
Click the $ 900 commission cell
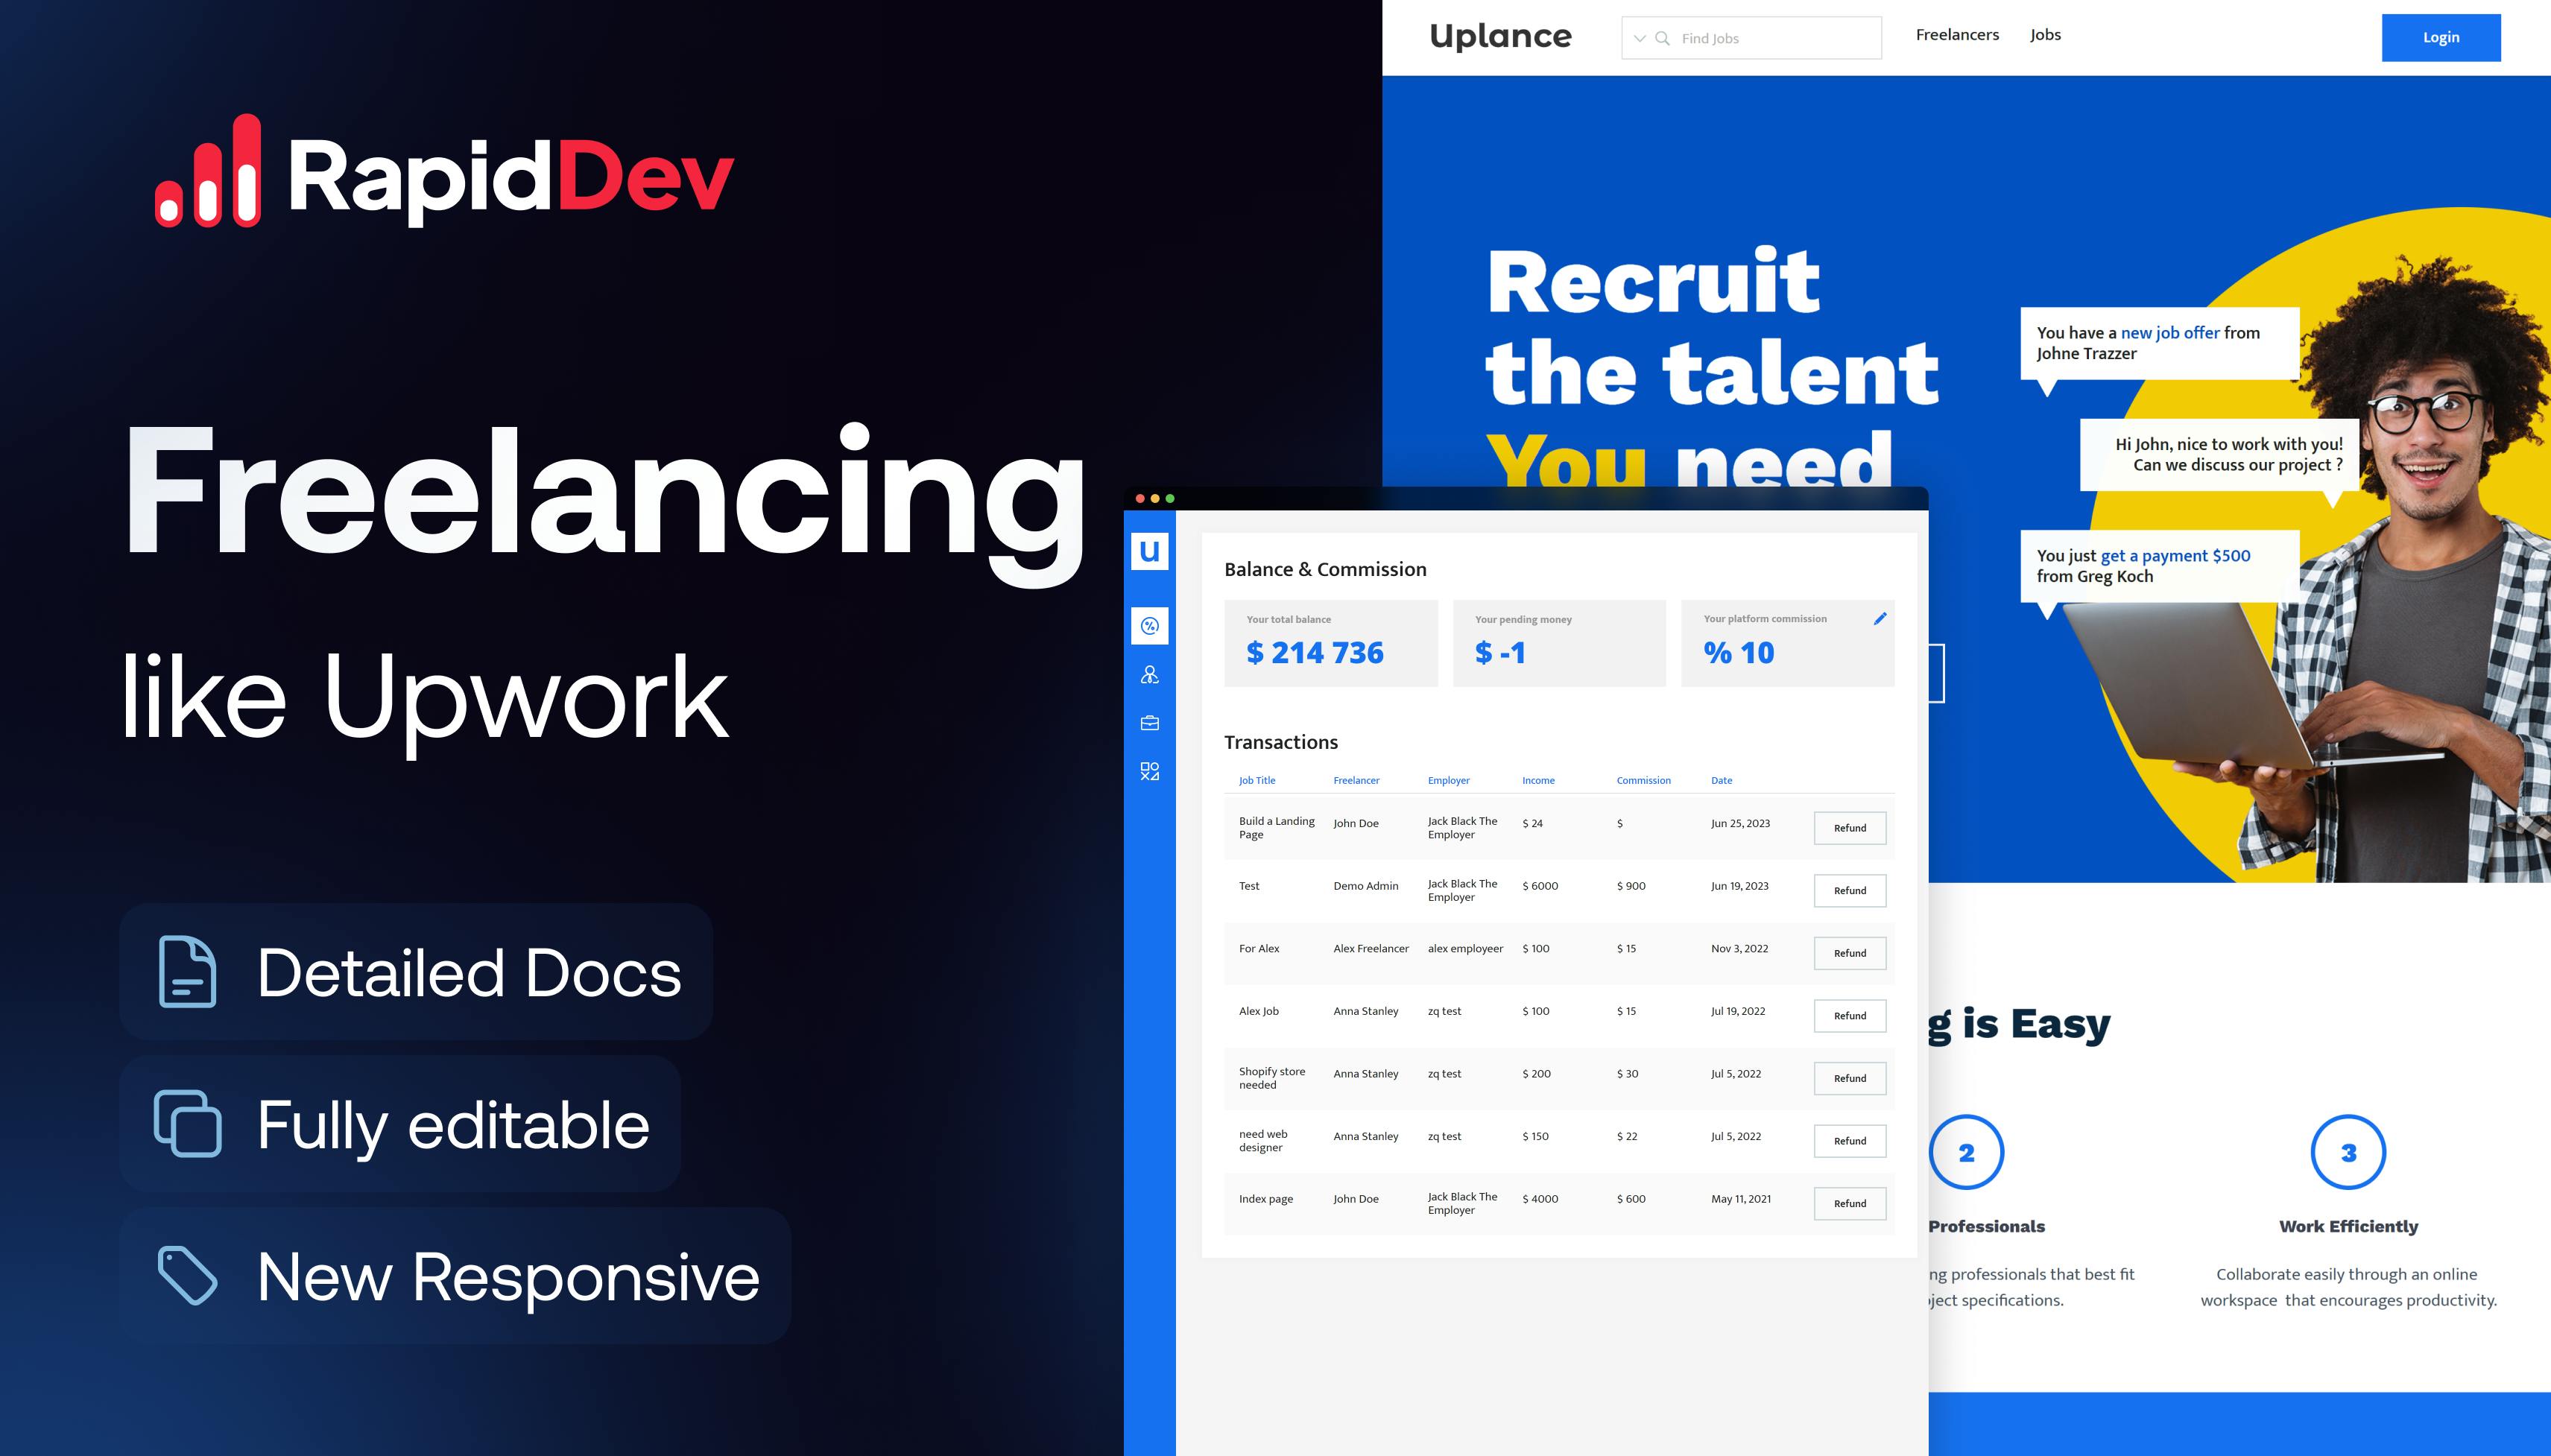click(1631, 886)
